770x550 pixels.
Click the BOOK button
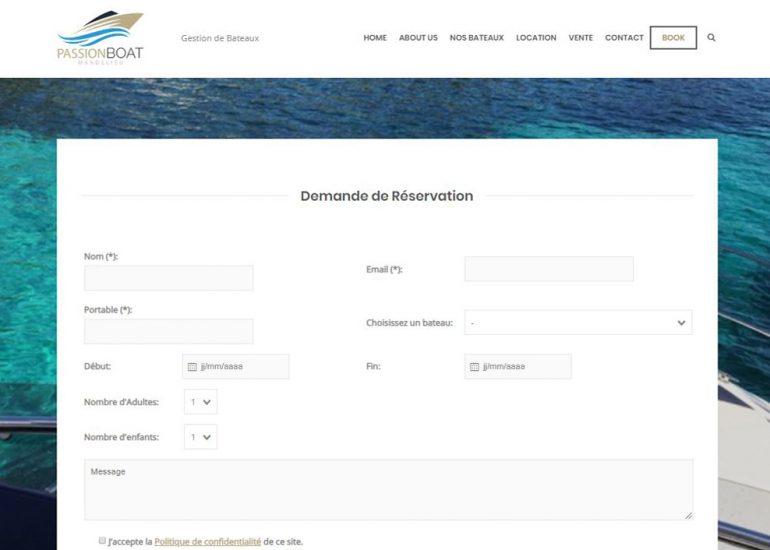coord(673,38)
